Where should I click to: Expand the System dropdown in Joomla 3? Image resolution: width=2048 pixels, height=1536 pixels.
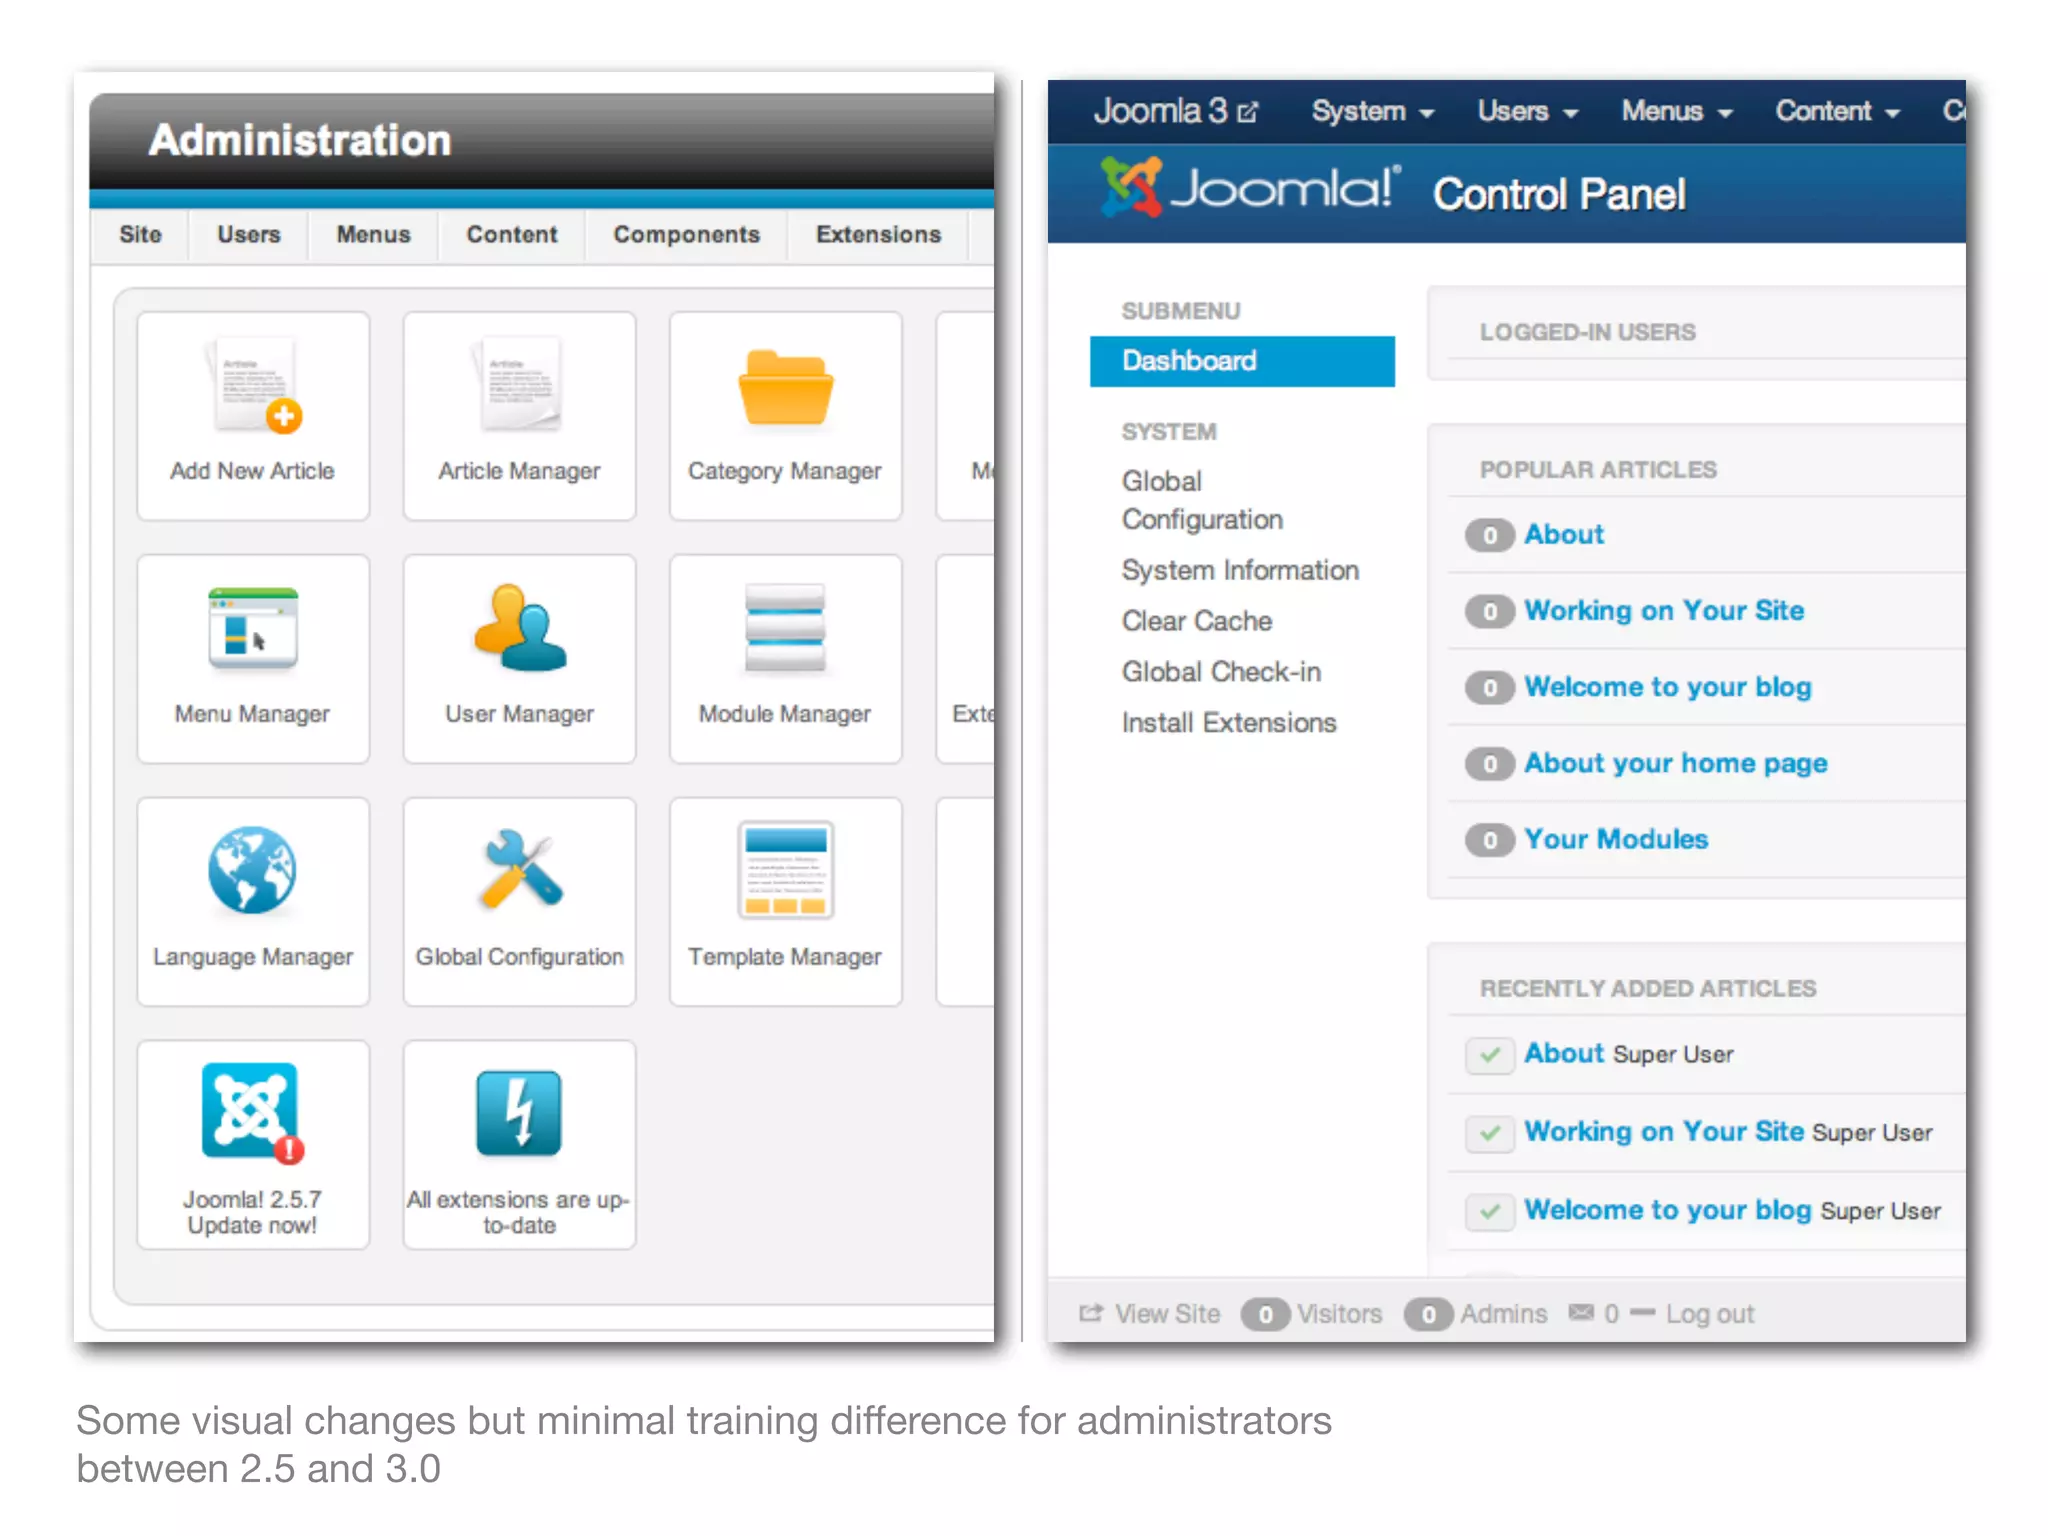1372,111
